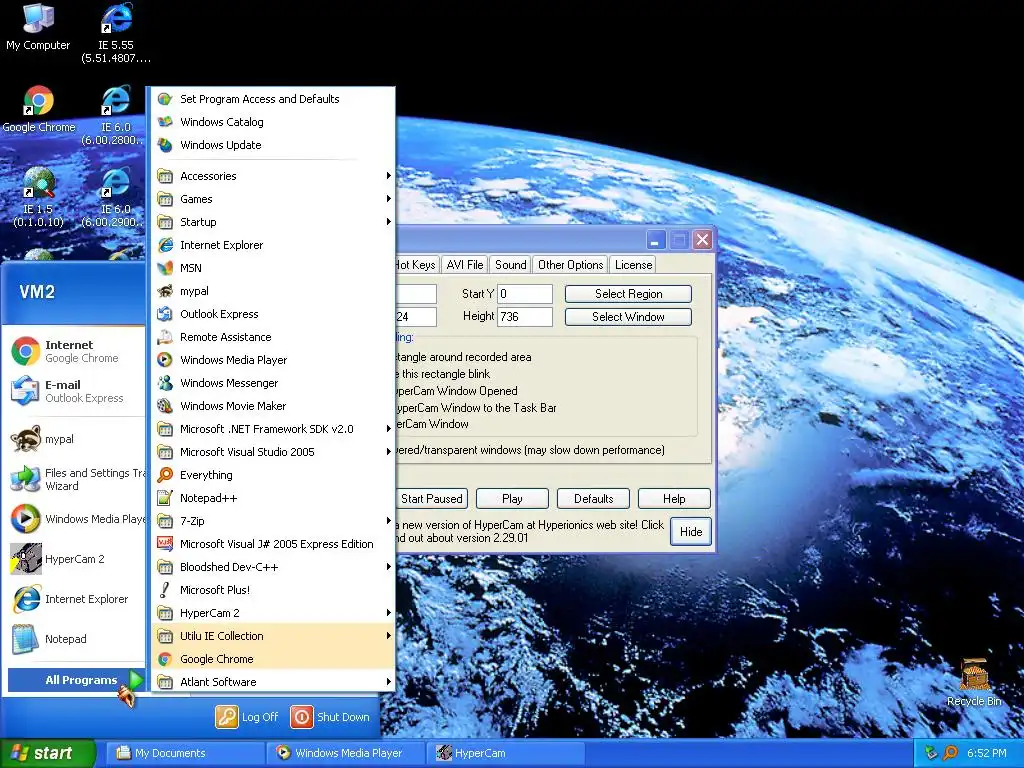Launch Windows Update from programs menu

tap(273, 145)
